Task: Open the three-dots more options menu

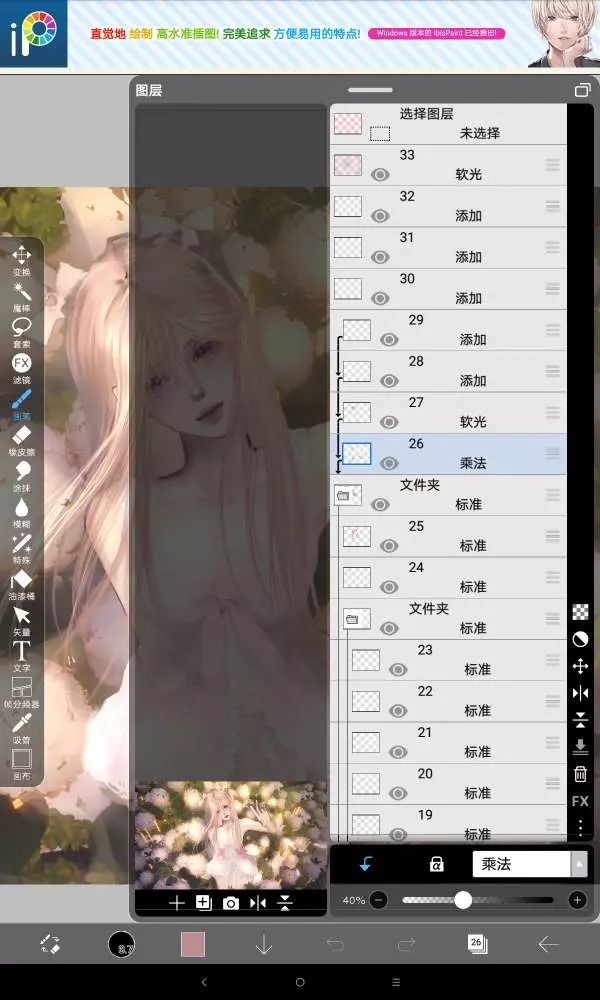Action: 580,828
